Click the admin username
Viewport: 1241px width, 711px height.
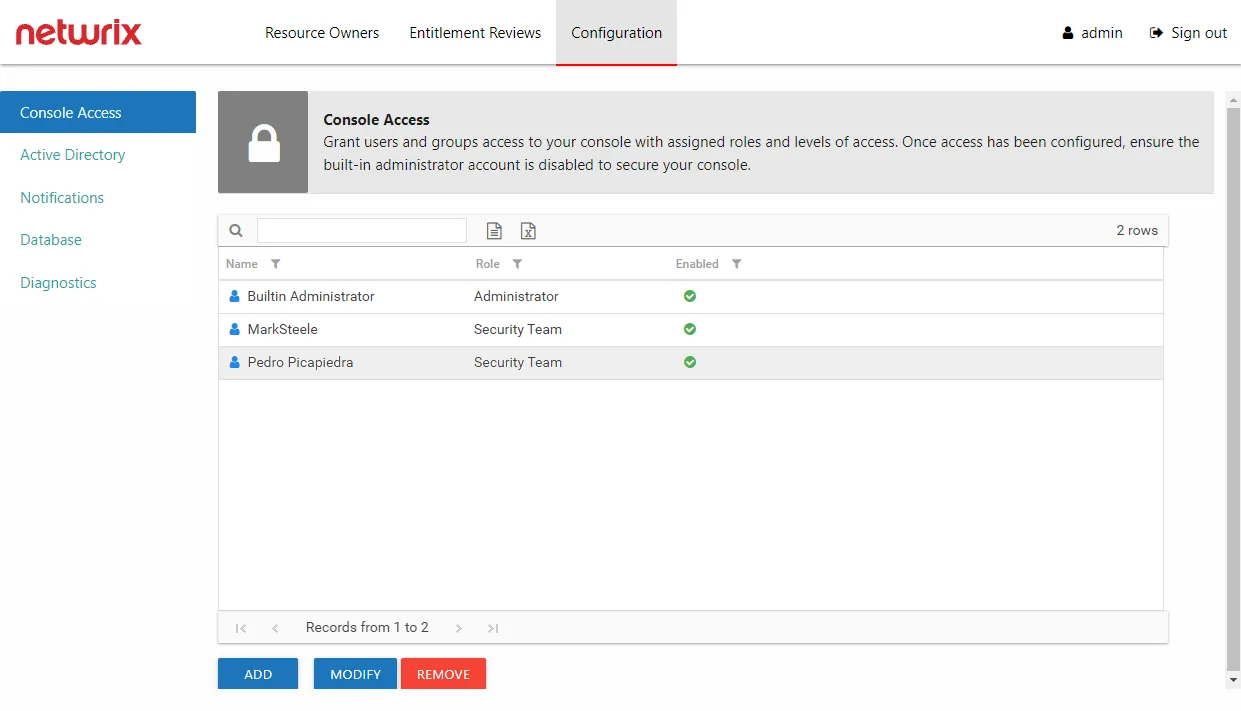pos(1102,33)
